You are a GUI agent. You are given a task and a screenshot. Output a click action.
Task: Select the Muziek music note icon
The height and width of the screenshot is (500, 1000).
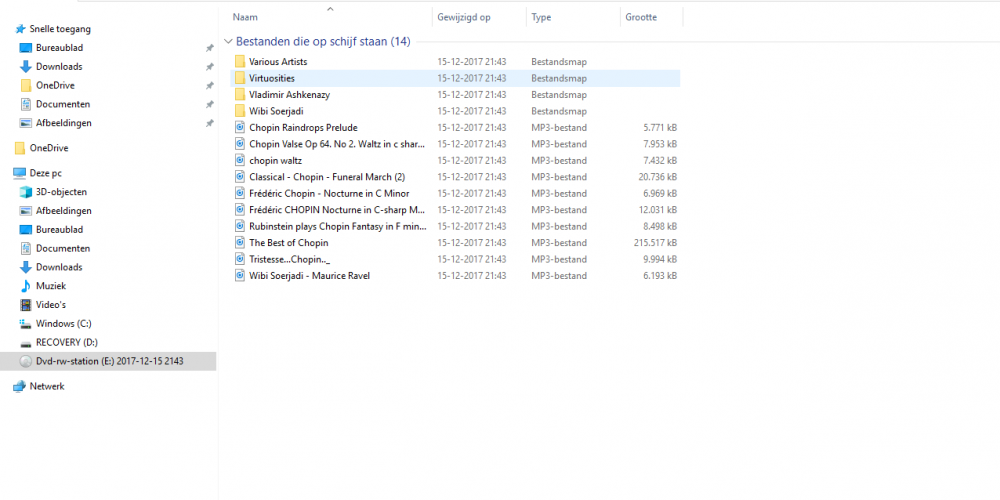pos(26,286)
